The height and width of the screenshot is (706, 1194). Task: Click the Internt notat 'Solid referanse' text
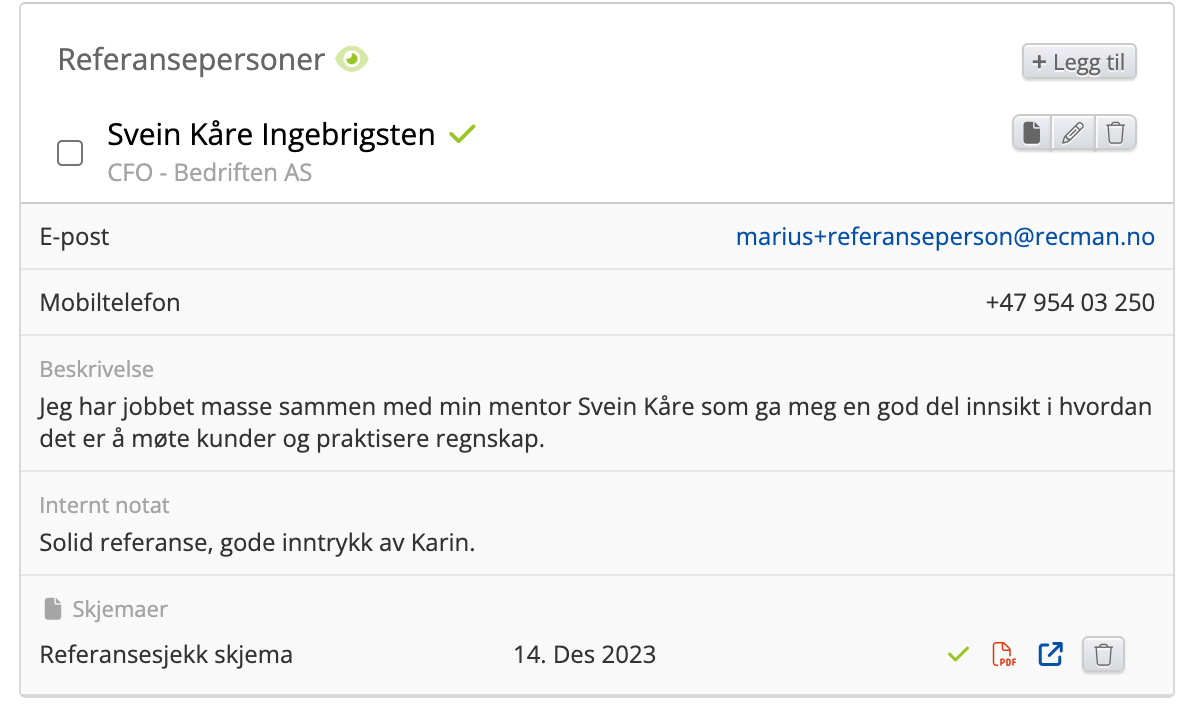point(256,543)
